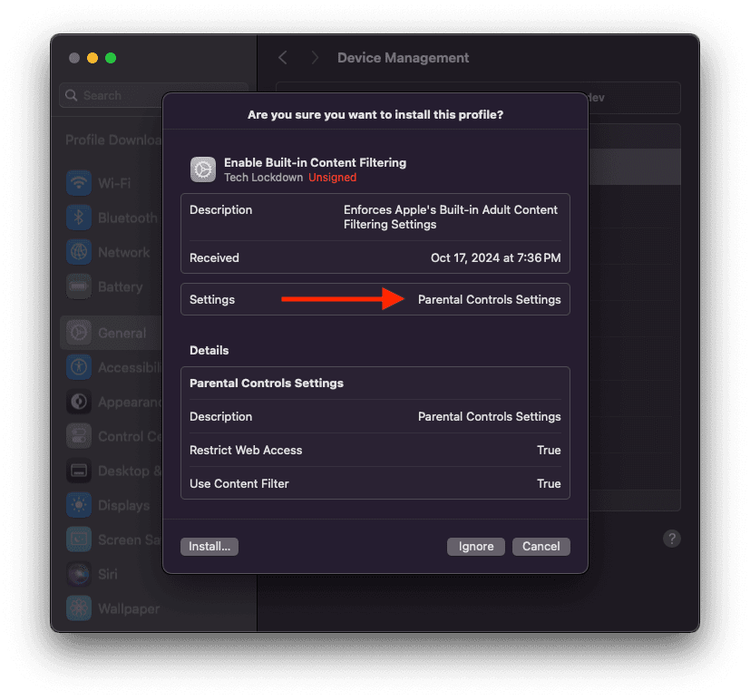Click the Parental Controls Settings value in Settings row
This screenshot has width=750, height=699.
[489, 300]
